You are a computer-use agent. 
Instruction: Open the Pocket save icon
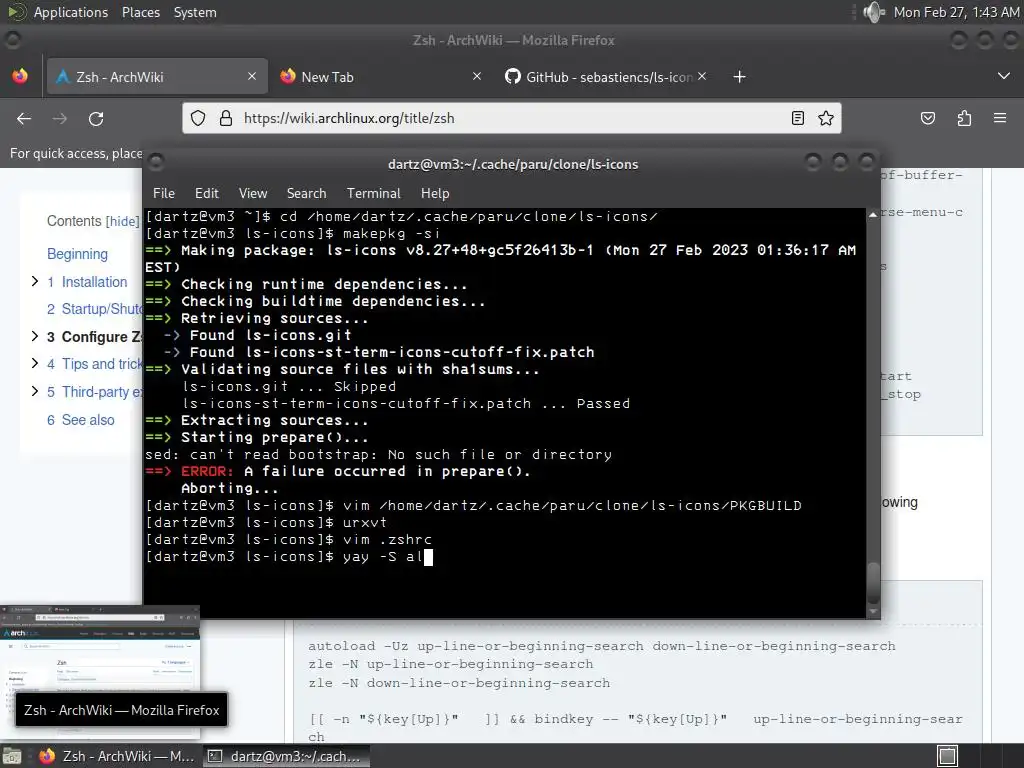point(928,118)
